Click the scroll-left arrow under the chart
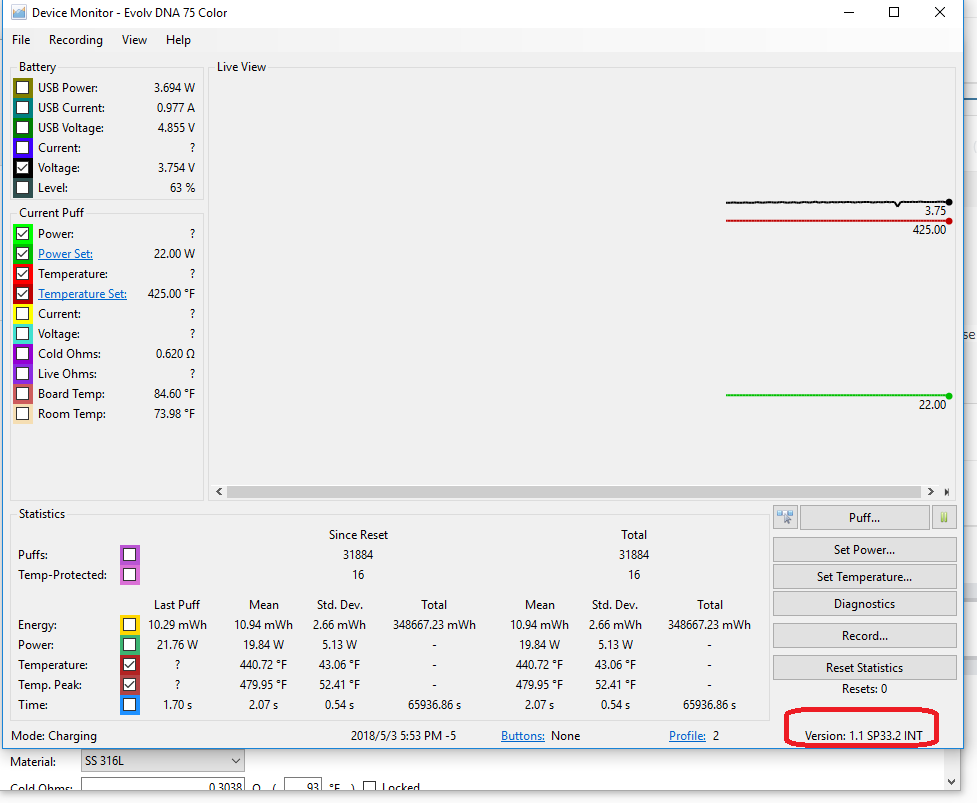Image resolution: width=977 pixels, height=803 pixels. pyautogui.click(x=217, y=492)
